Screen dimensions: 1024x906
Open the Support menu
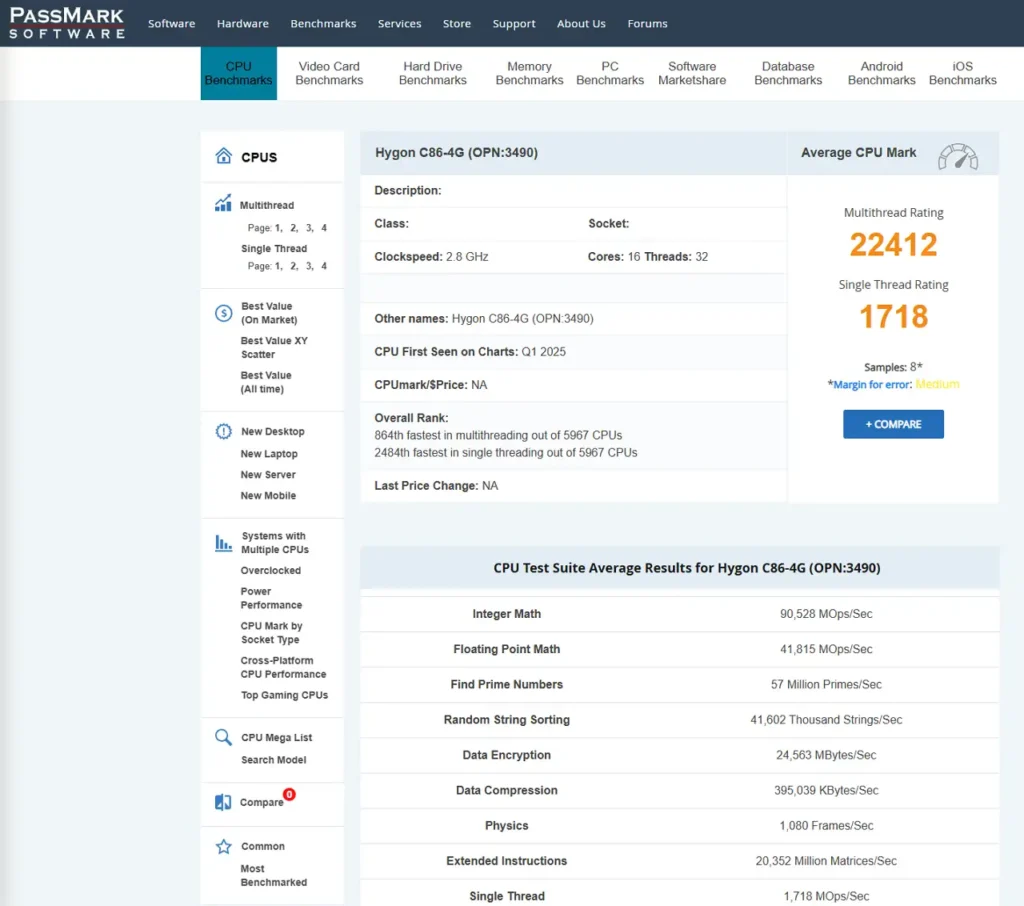pyautogui.click(x=513, y=24)
